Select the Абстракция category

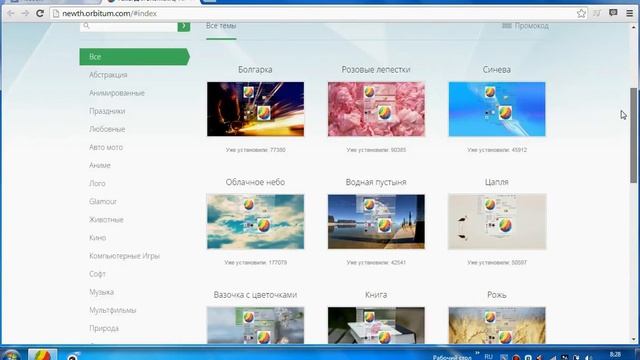click(108, 75)
